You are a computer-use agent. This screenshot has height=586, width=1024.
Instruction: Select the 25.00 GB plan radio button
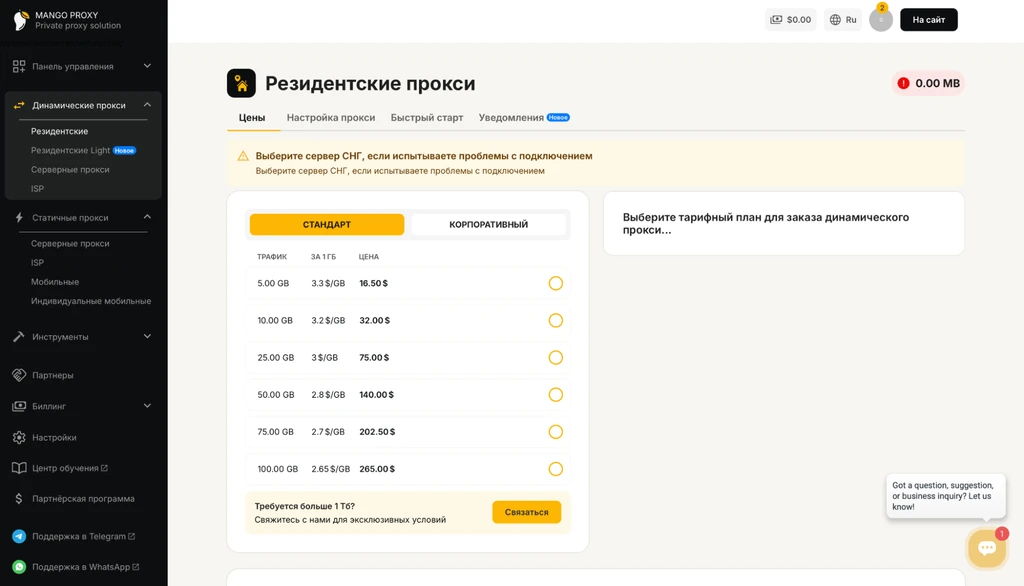[x=555, y=357]
